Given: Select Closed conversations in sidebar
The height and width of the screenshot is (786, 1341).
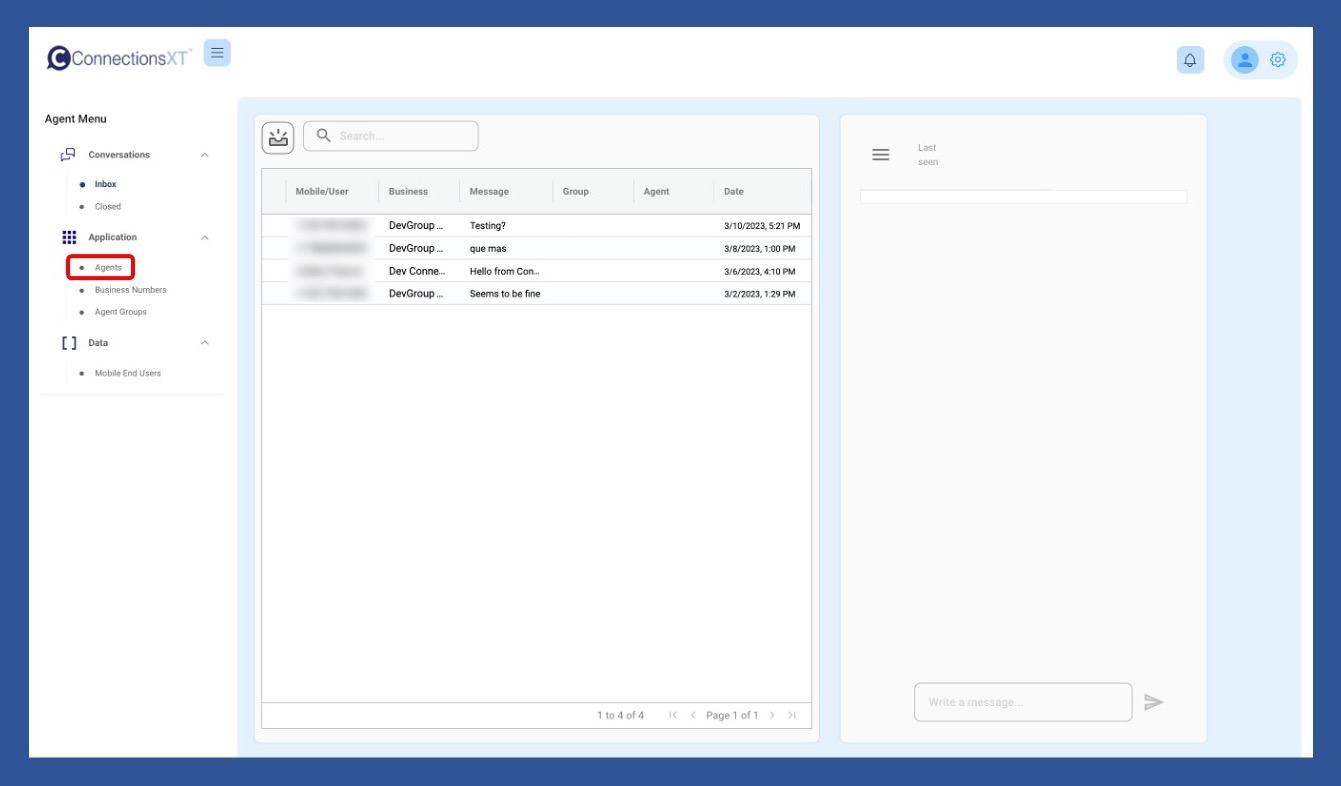Looking at the screenshot, I should 108,207.
